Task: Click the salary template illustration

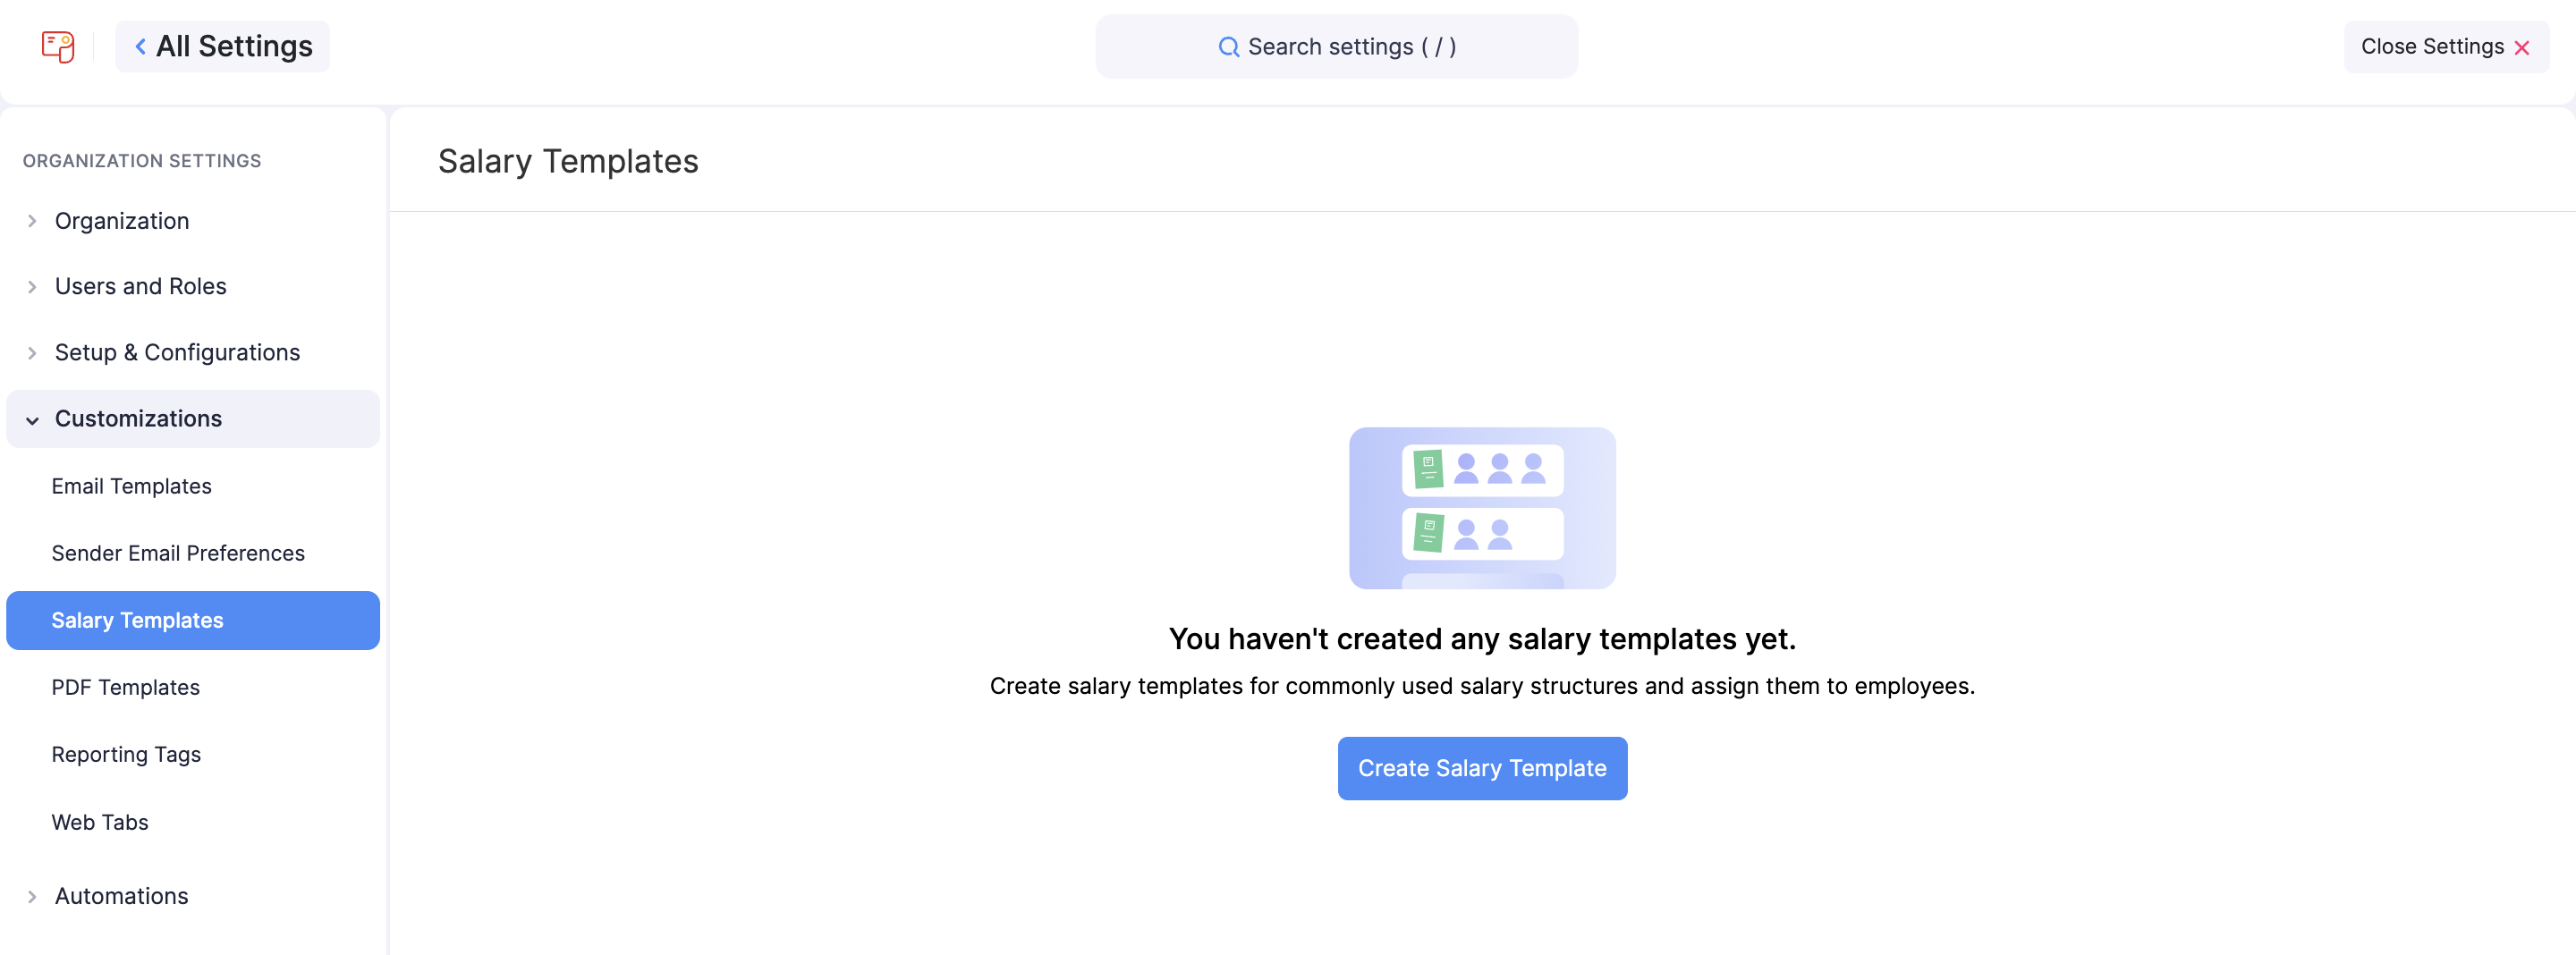Action: [x=1482, y=508]
